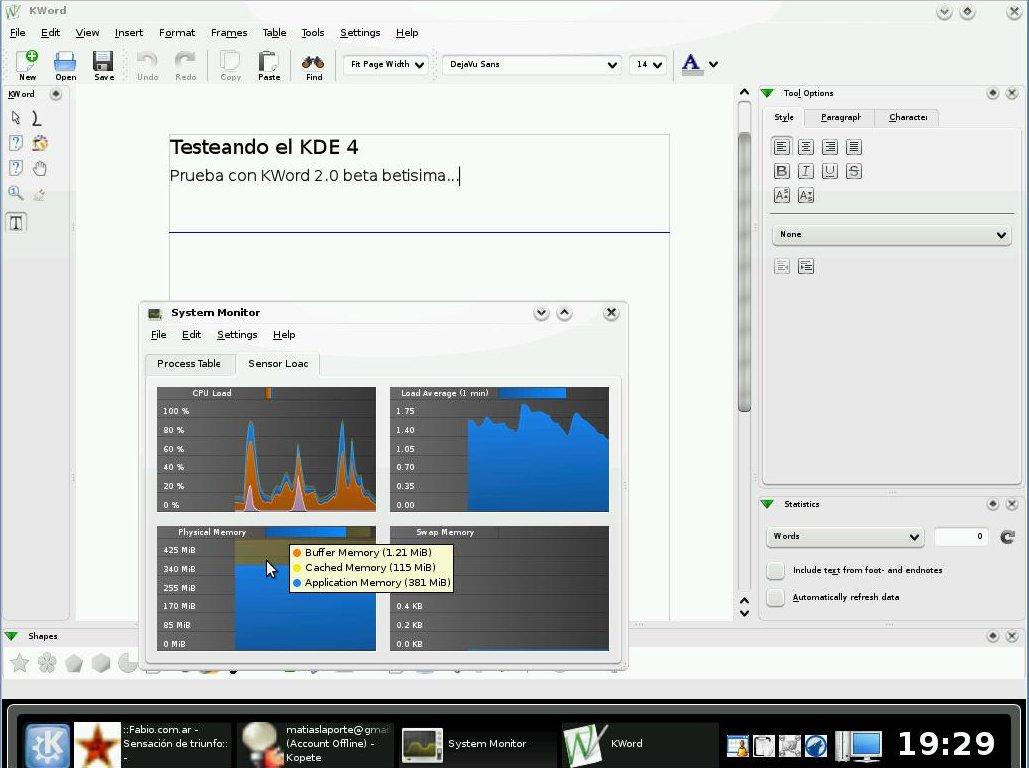This screenshot has height=768, width=1029.
Task: Toggle Bold formatting button
Action: tap(782, 171)
